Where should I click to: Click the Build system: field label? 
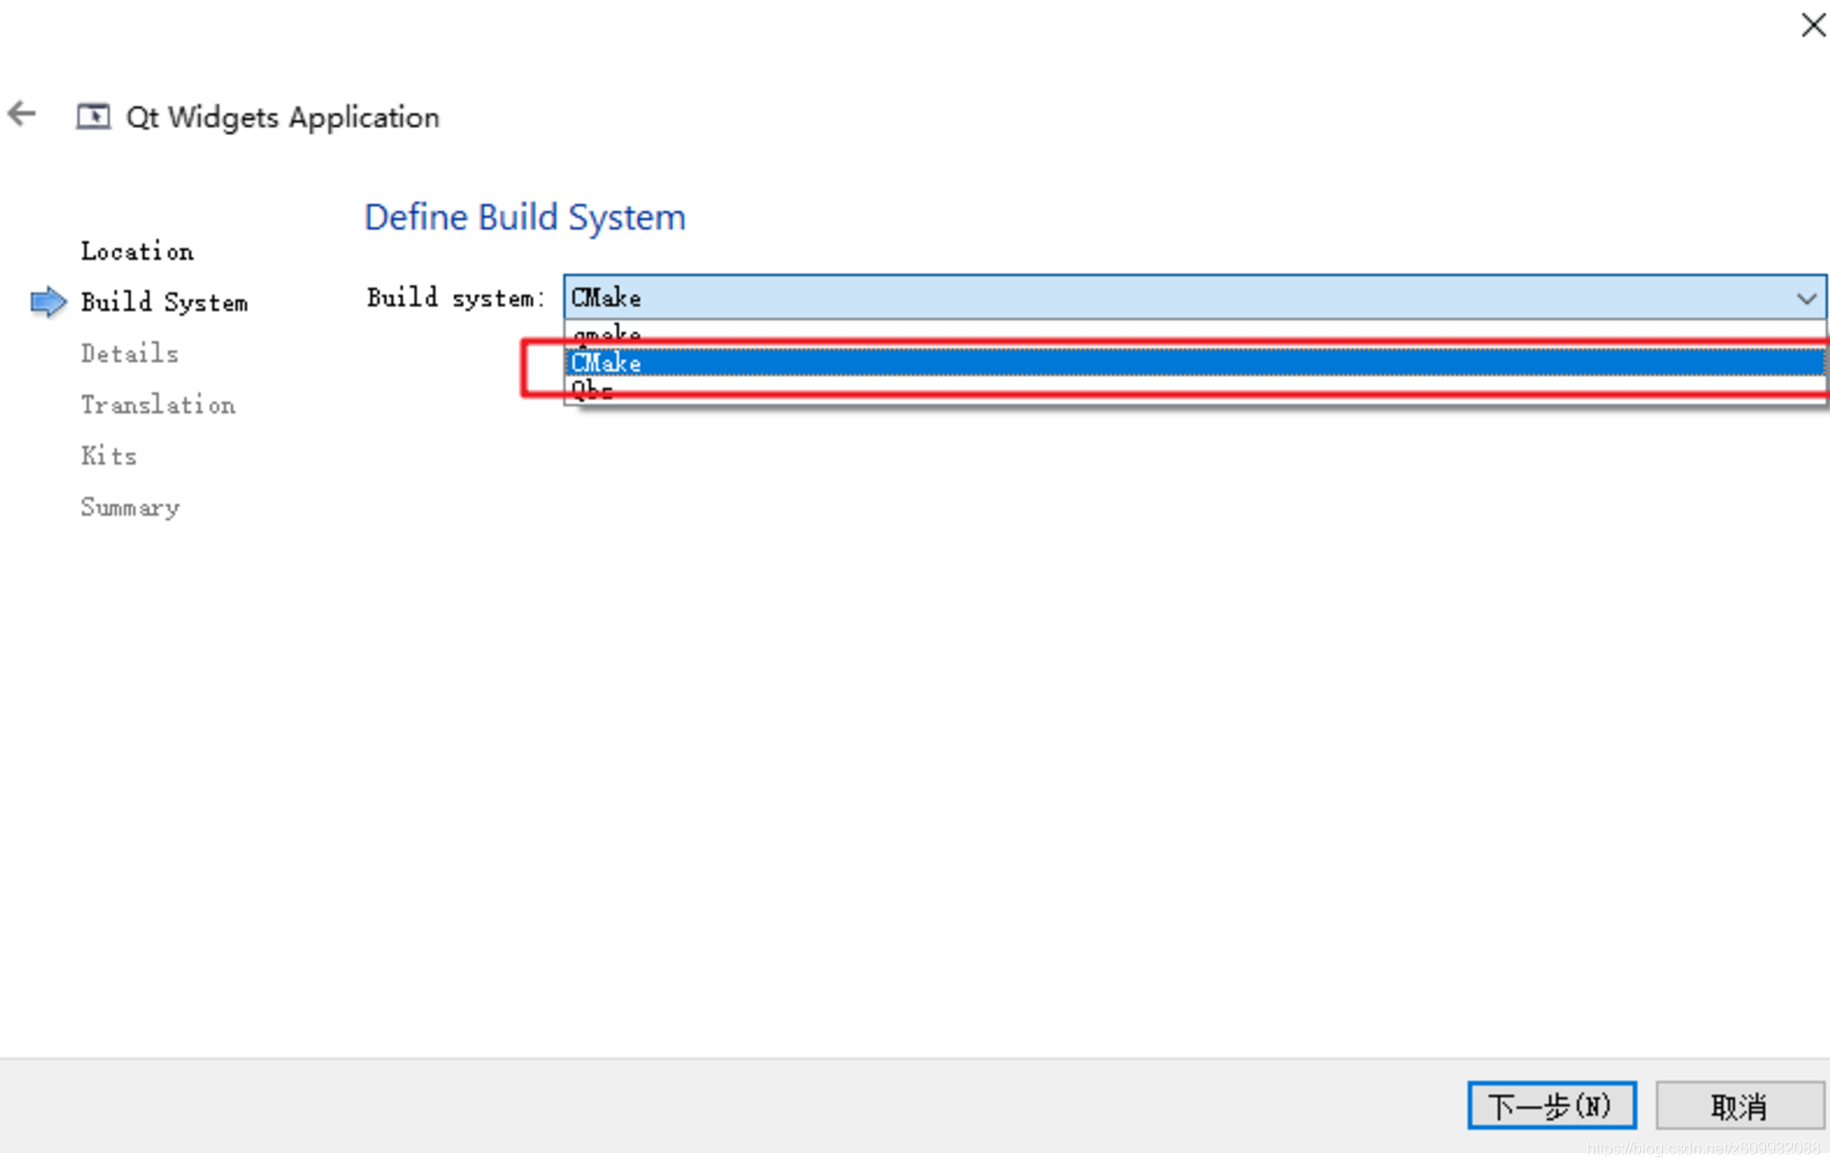(x=455, y=298)
